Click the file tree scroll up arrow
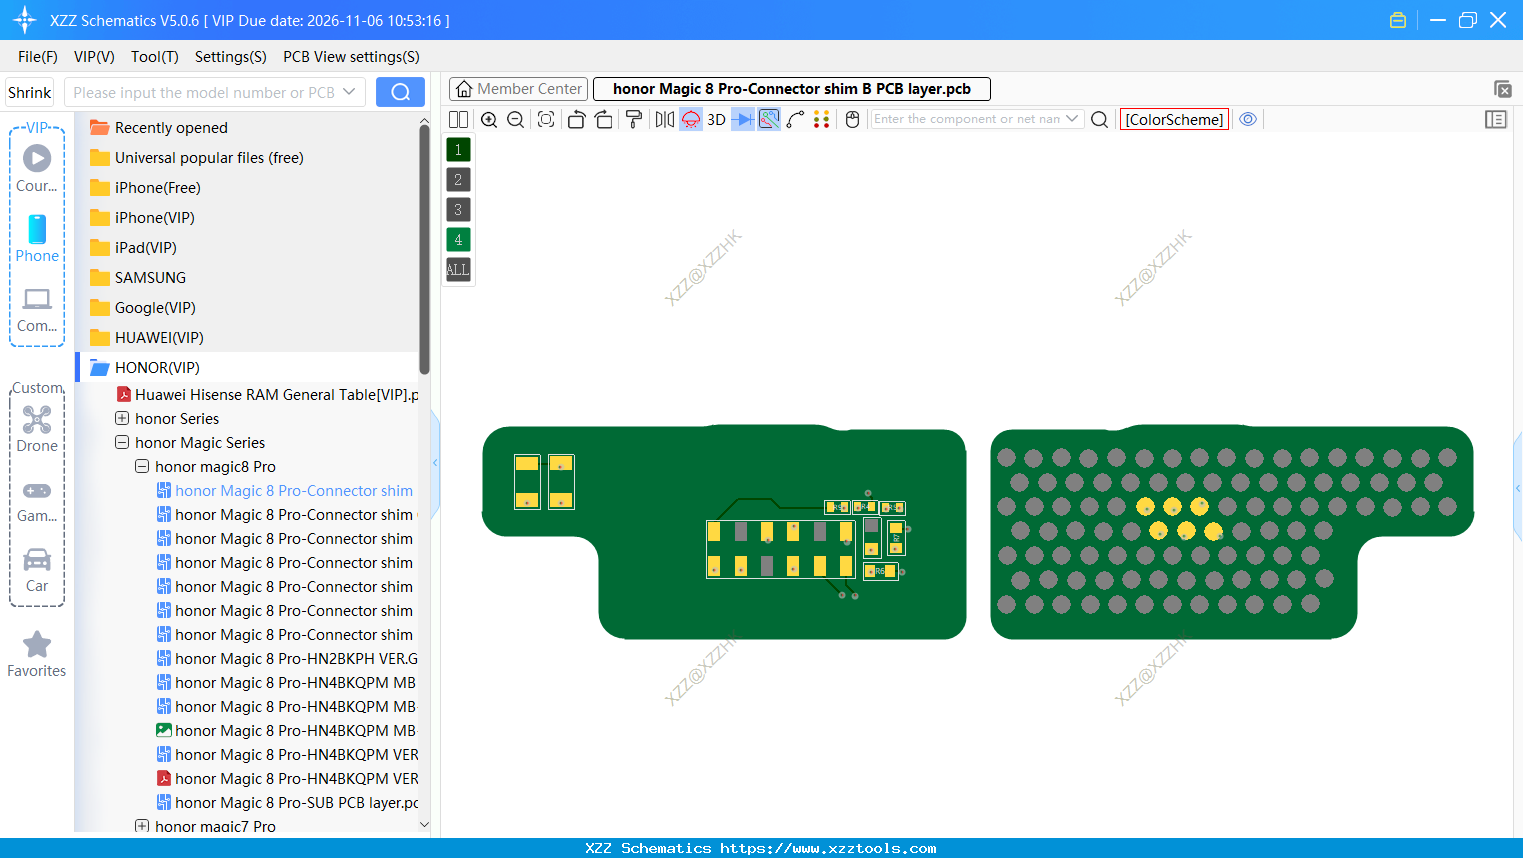The image size is (1523, 858). (424, 121)
